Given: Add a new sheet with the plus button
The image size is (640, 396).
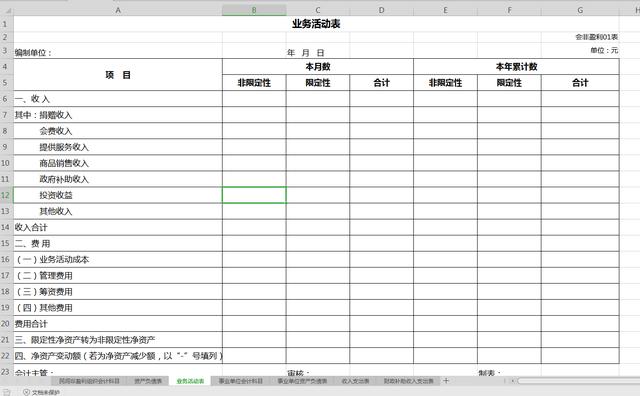Looking at the screenshot, I should tap(446, 381).
